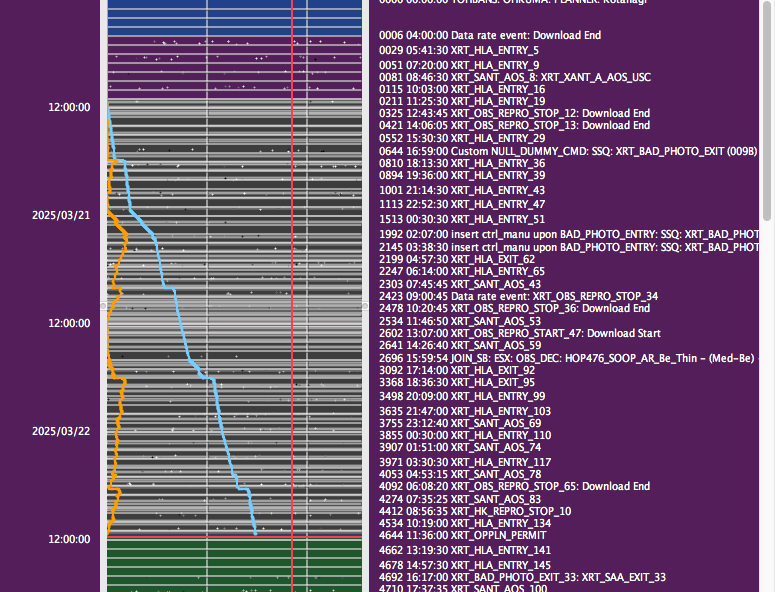Screen dimensions: 775x592
Task: Select event 1113 22:52:30 XRT_HLA_ENTRY_47
Action: pyautogui.click(x=462, y=205)
